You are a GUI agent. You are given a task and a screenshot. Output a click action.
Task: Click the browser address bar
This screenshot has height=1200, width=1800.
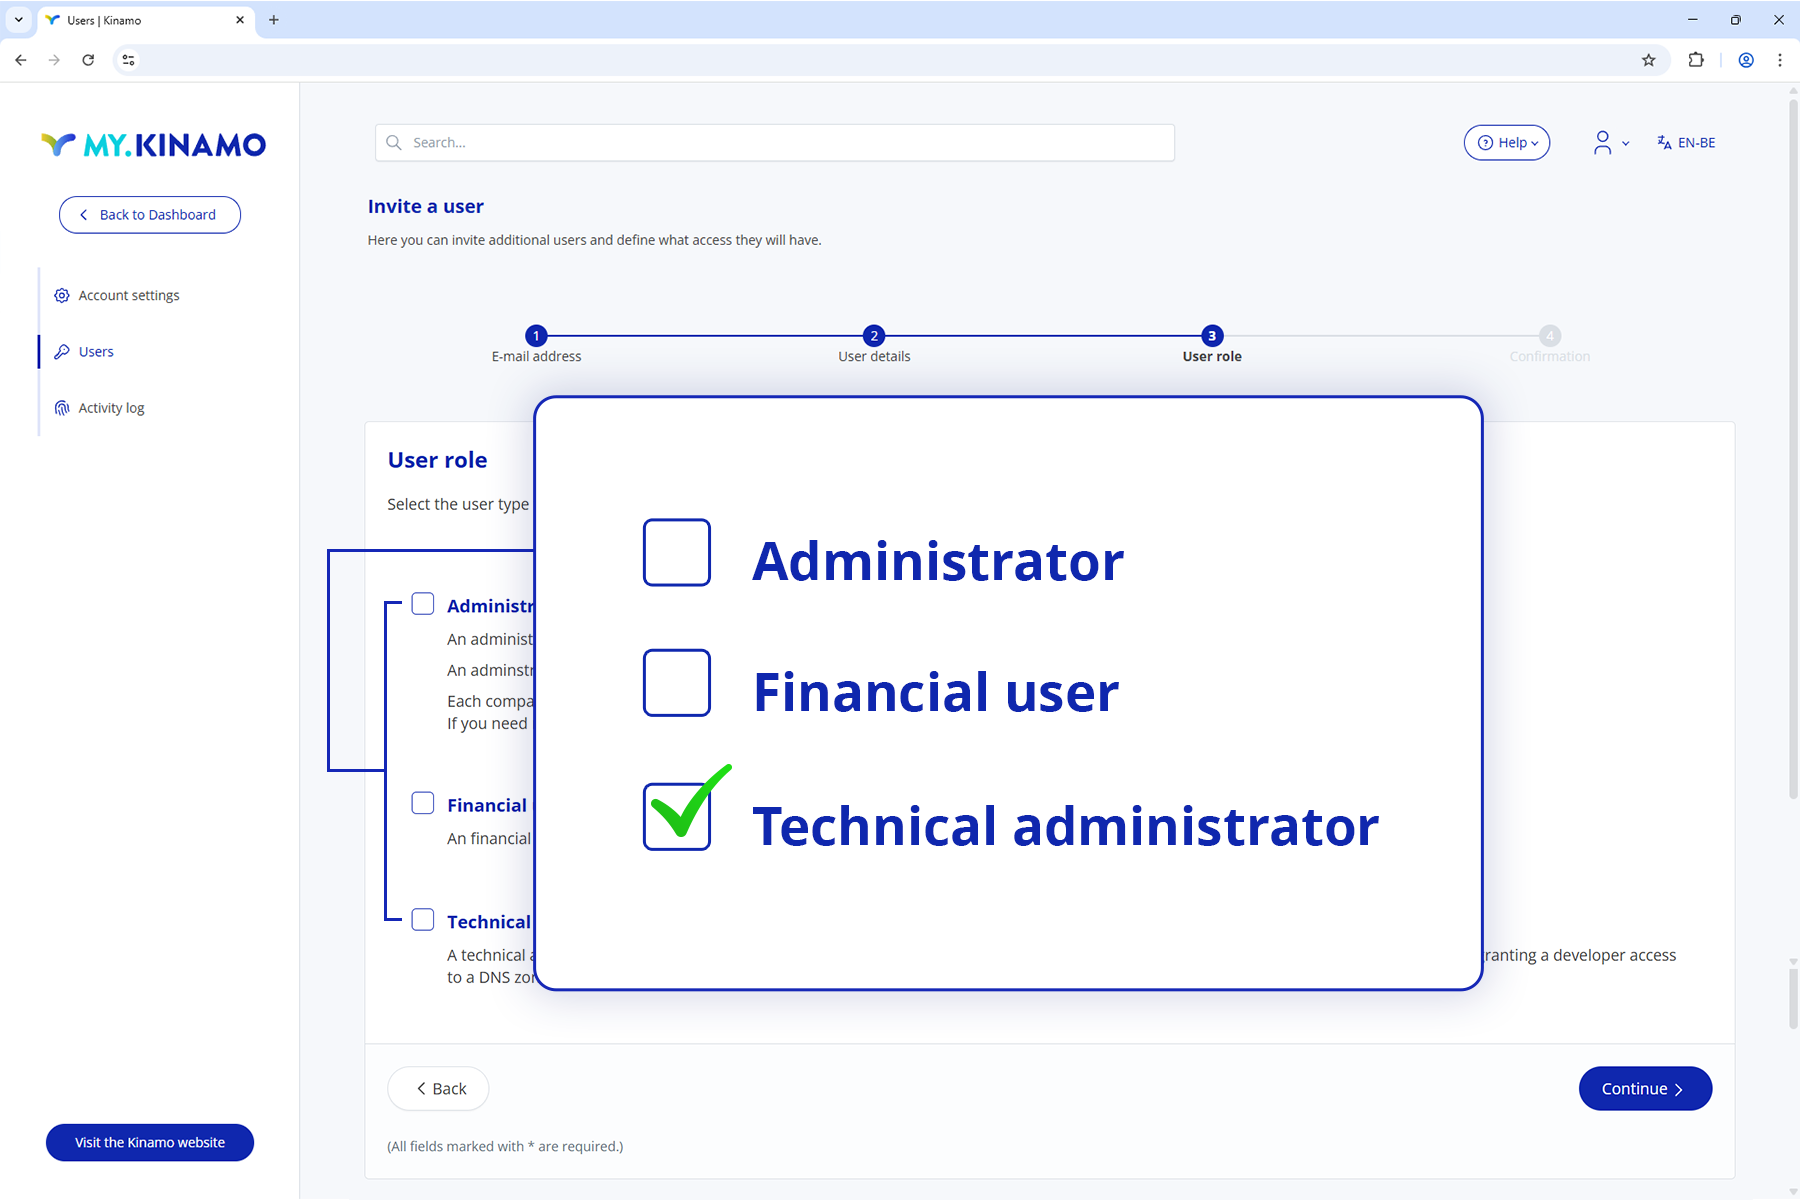point(890,60)
